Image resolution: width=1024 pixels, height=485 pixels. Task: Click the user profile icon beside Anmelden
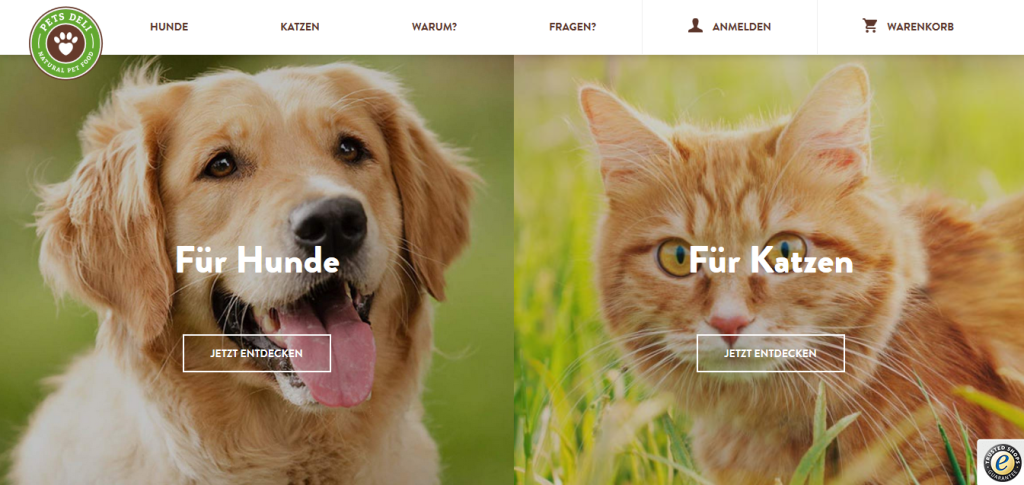[695, 26]
